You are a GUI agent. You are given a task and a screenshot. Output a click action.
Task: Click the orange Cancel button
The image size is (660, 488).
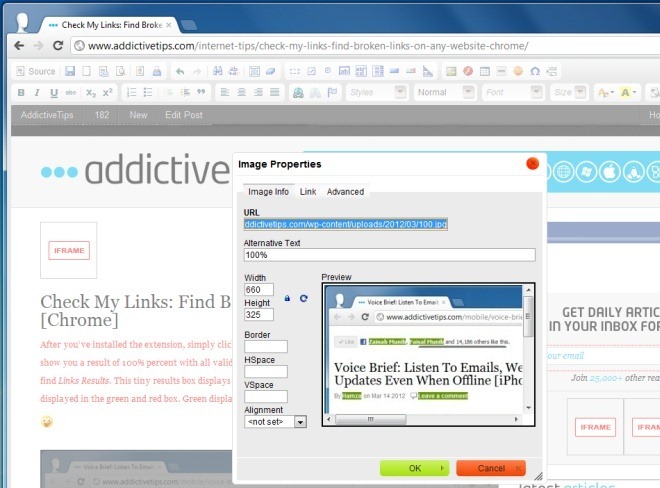click(491, 468)
